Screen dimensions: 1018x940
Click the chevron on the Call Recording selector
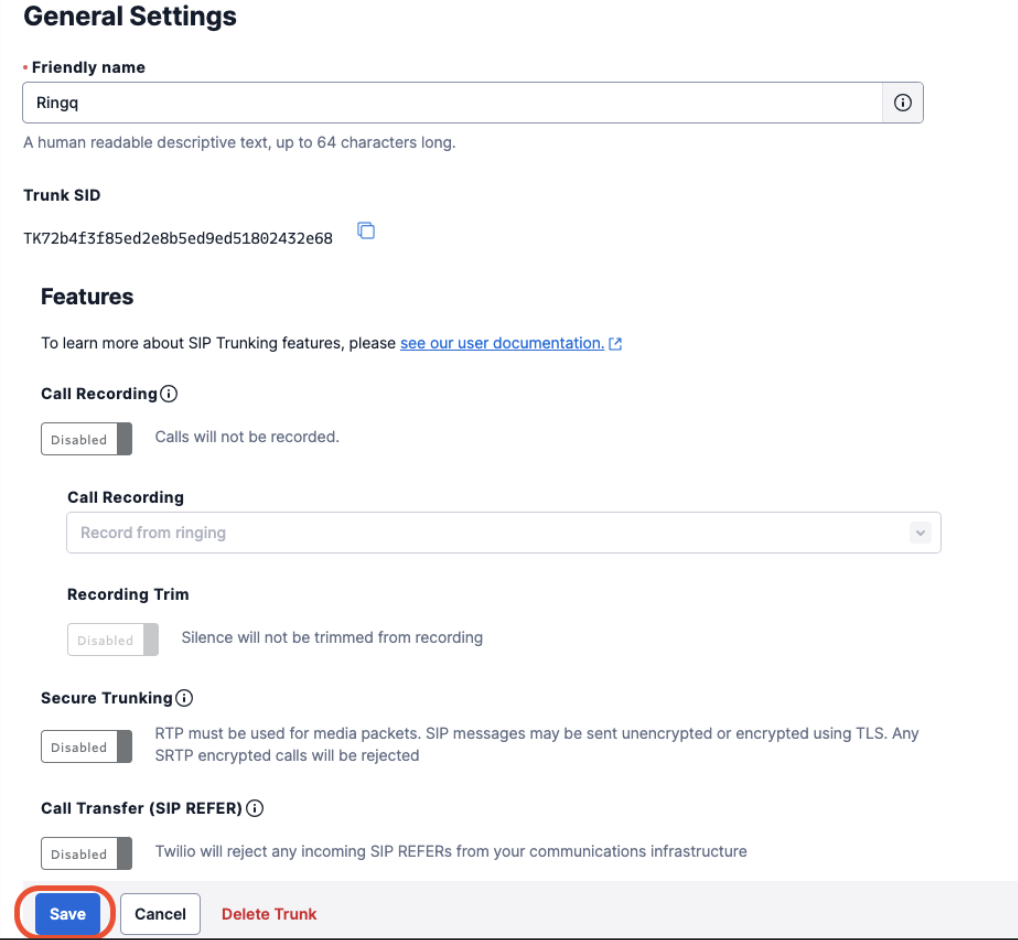click(920, 532)
